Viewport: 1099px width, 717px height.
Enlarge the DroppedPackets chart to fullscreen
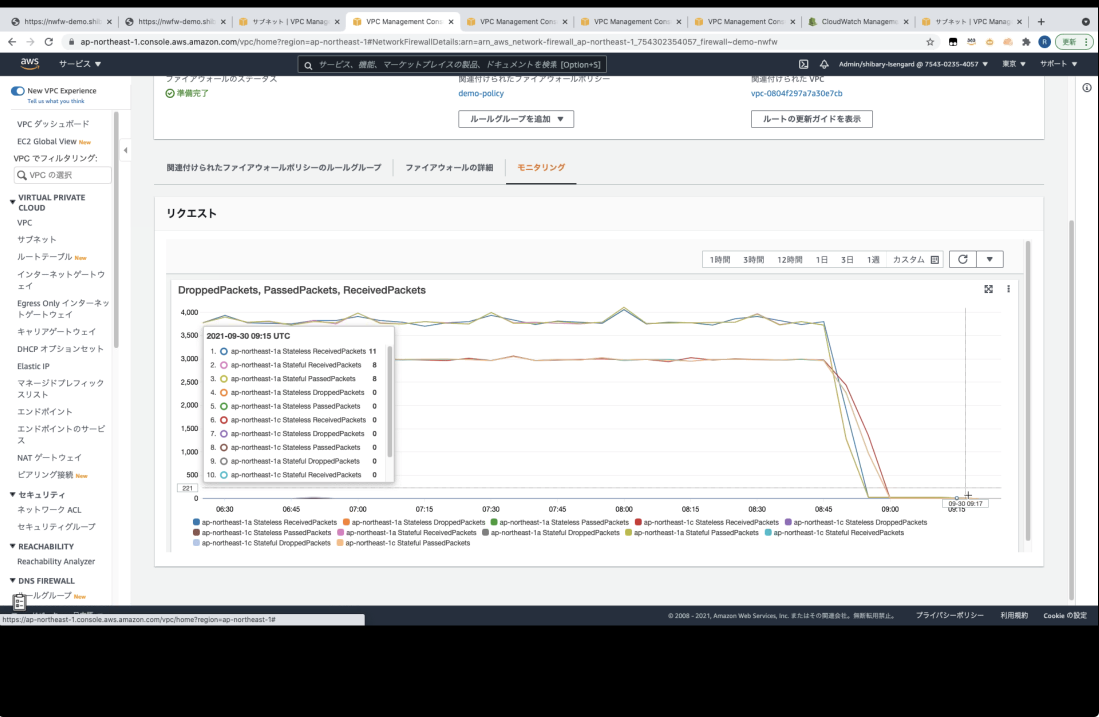coord(988,289)
